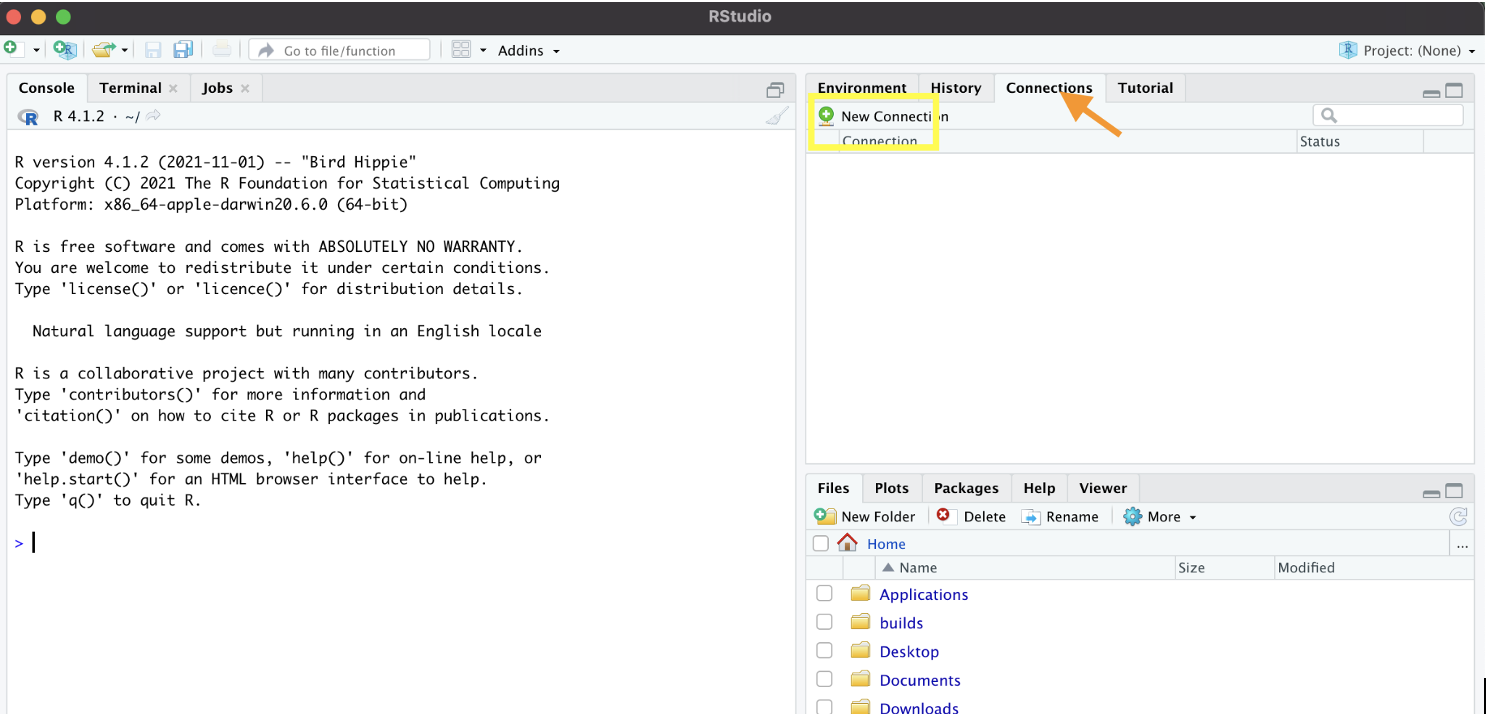
Task: Toggle the select-all files checkbox
Action: tap(821, 544)
